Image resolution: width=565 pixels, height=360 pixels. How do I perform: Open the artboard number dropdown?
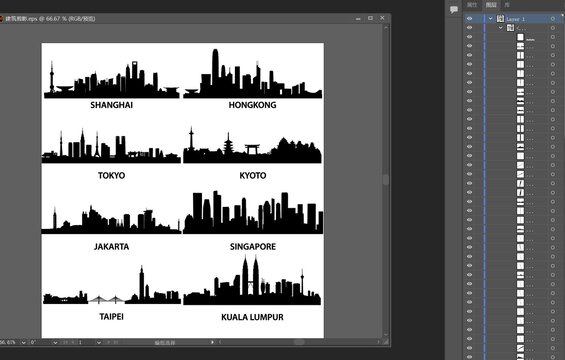[98, 342]
